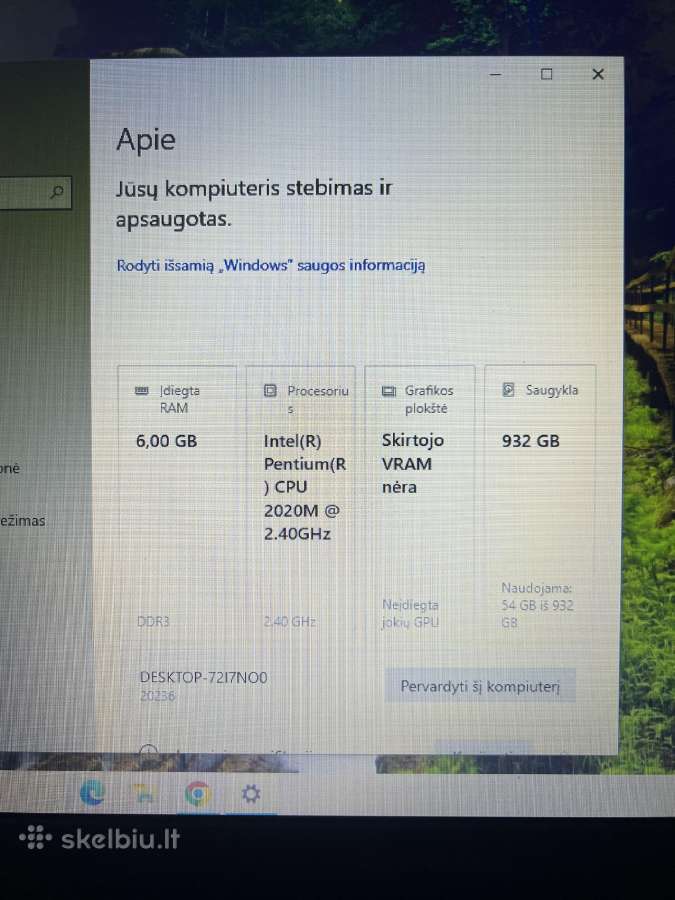
Task: Click the graphics card icon beside Grafikos plokštė
Action: point(389,391)
